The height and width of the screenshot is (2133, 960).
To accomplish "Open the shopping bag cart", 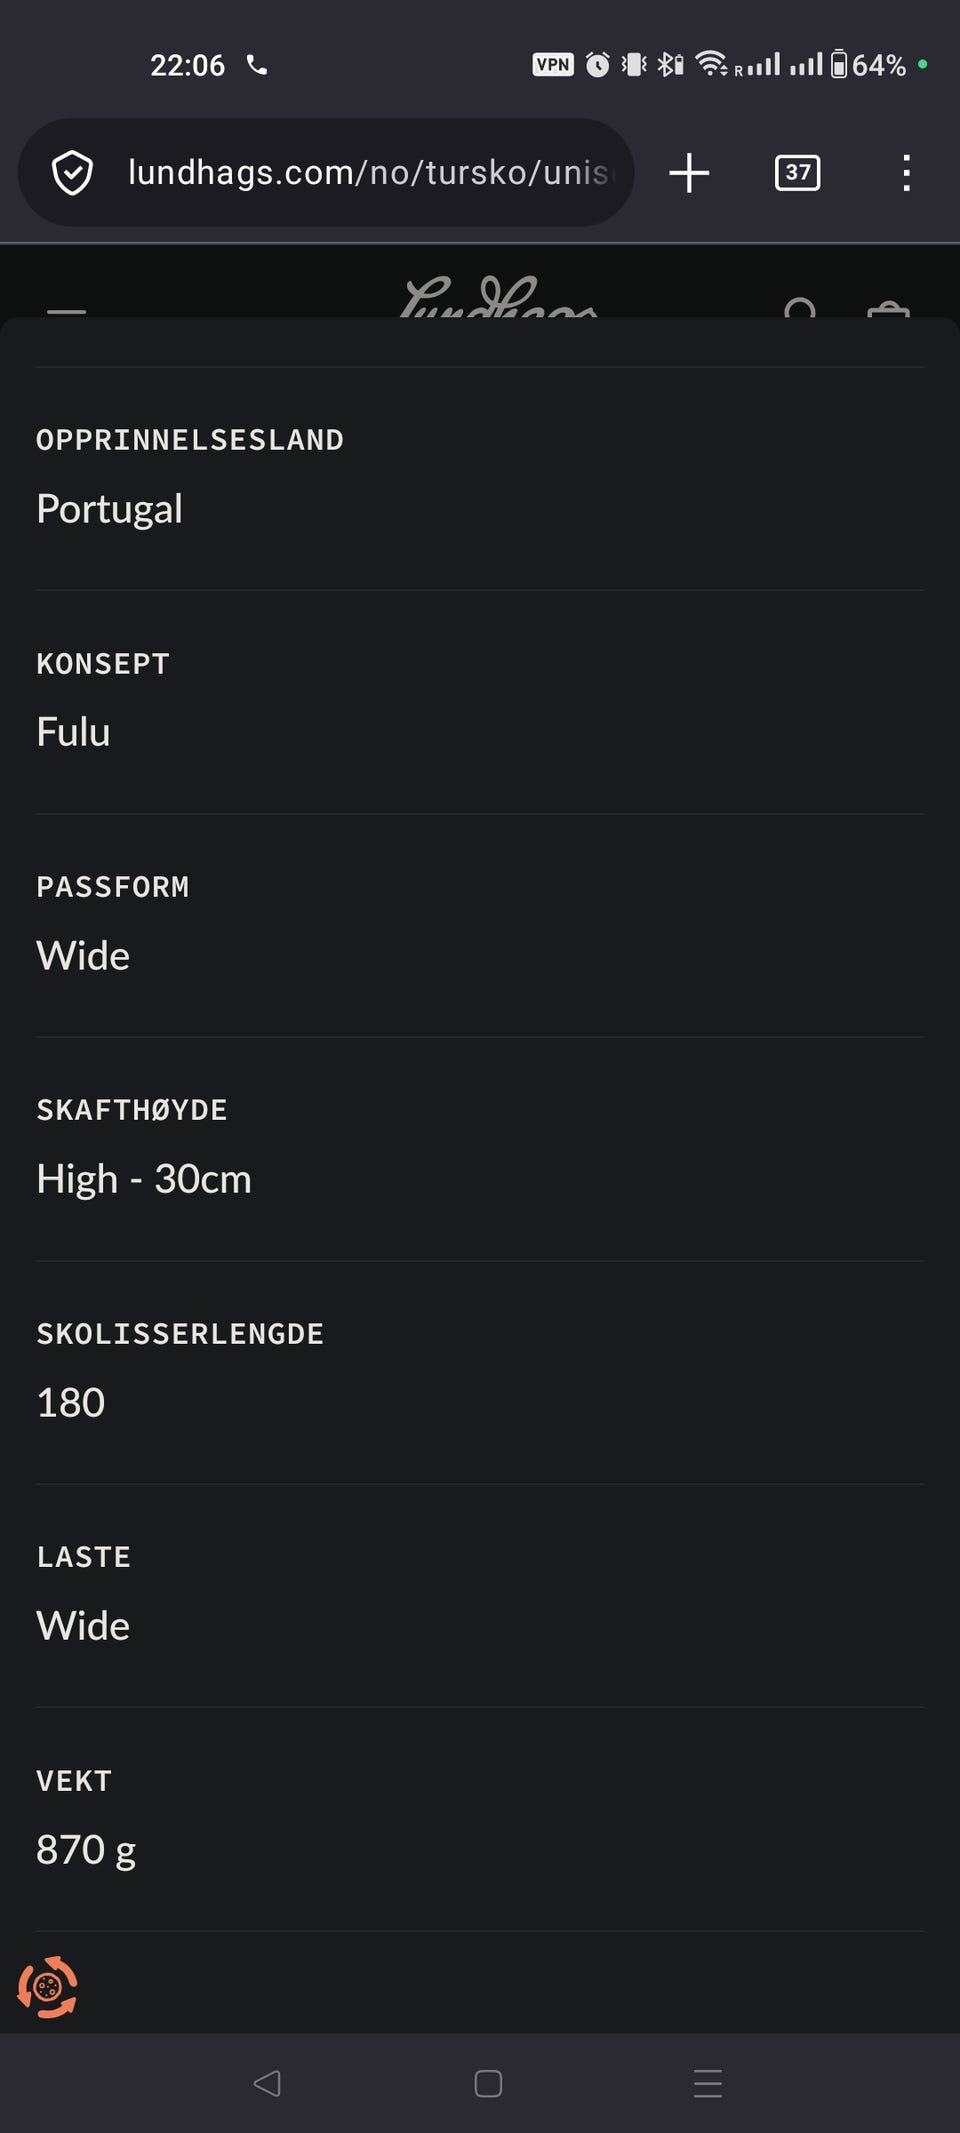I will [x=888, y=309].
